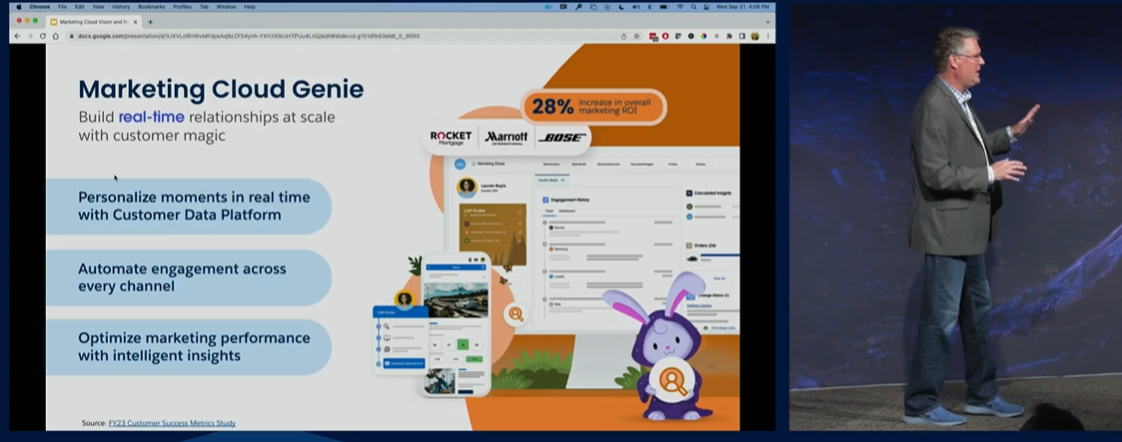Open a new tab with plus button
The height and width of the screenshot is (442, 1122).
tap(150, 21)
